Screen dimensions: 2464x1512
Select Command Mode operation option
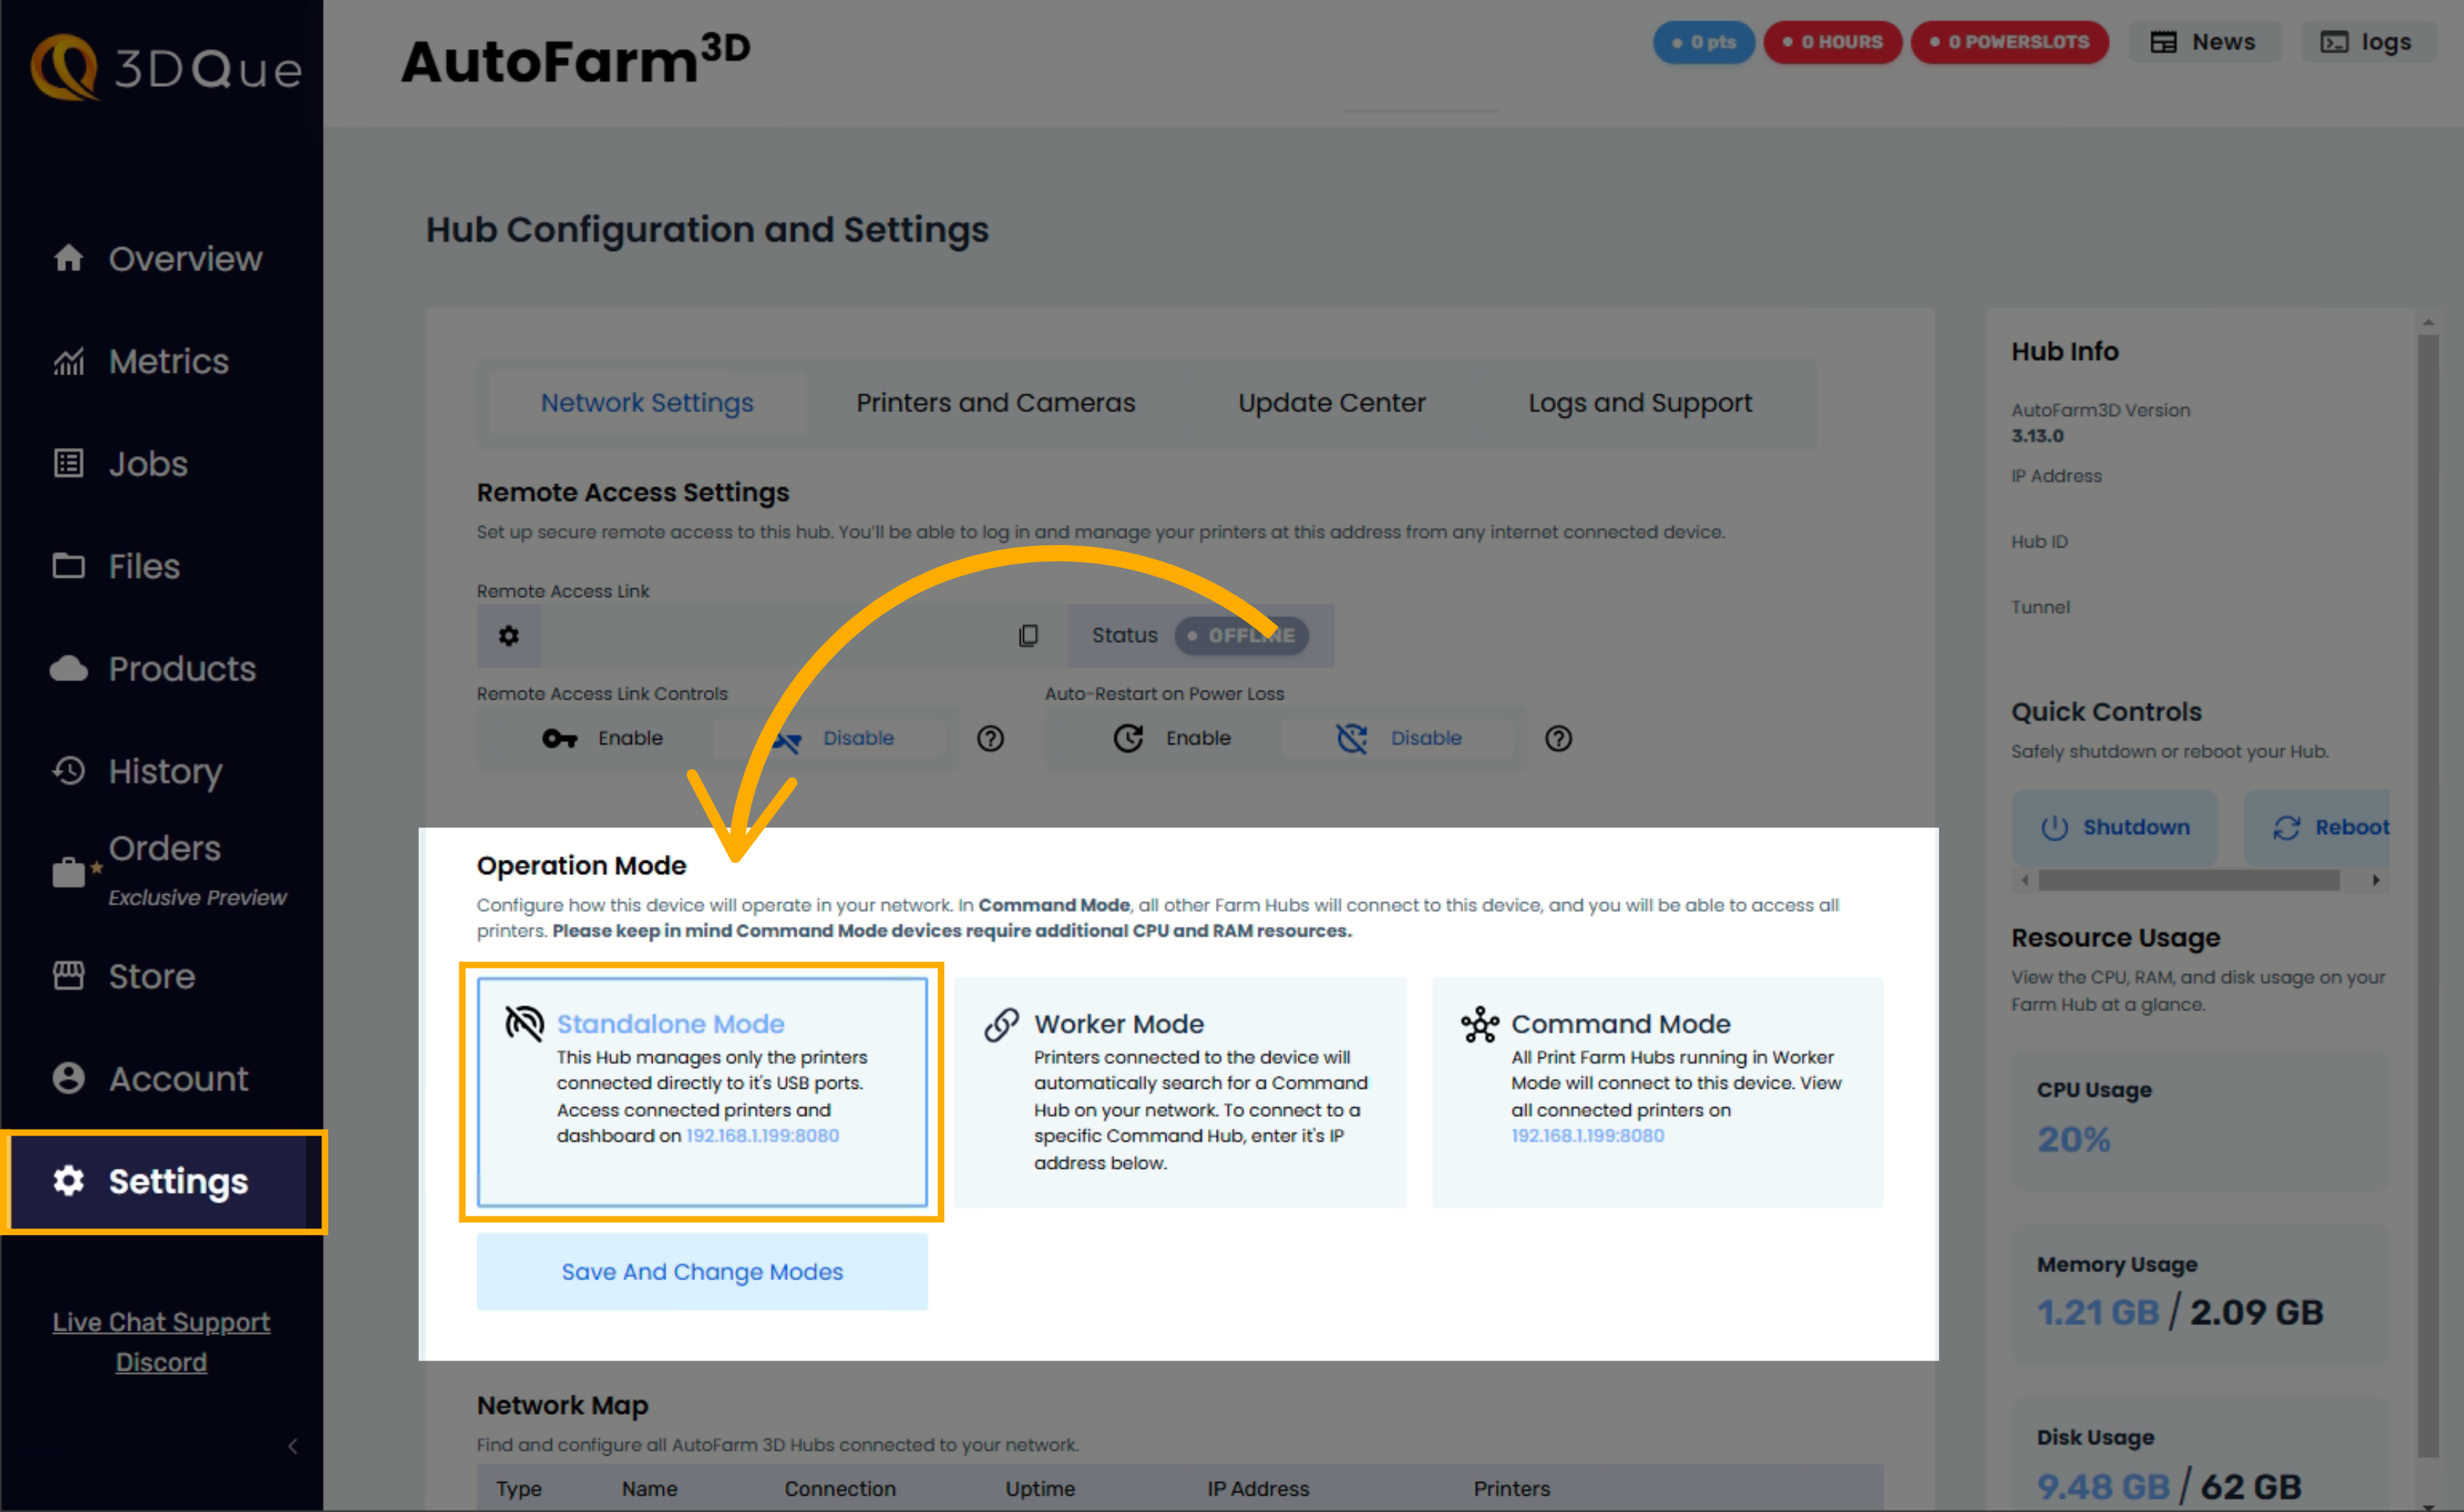click(1656, 1090)
